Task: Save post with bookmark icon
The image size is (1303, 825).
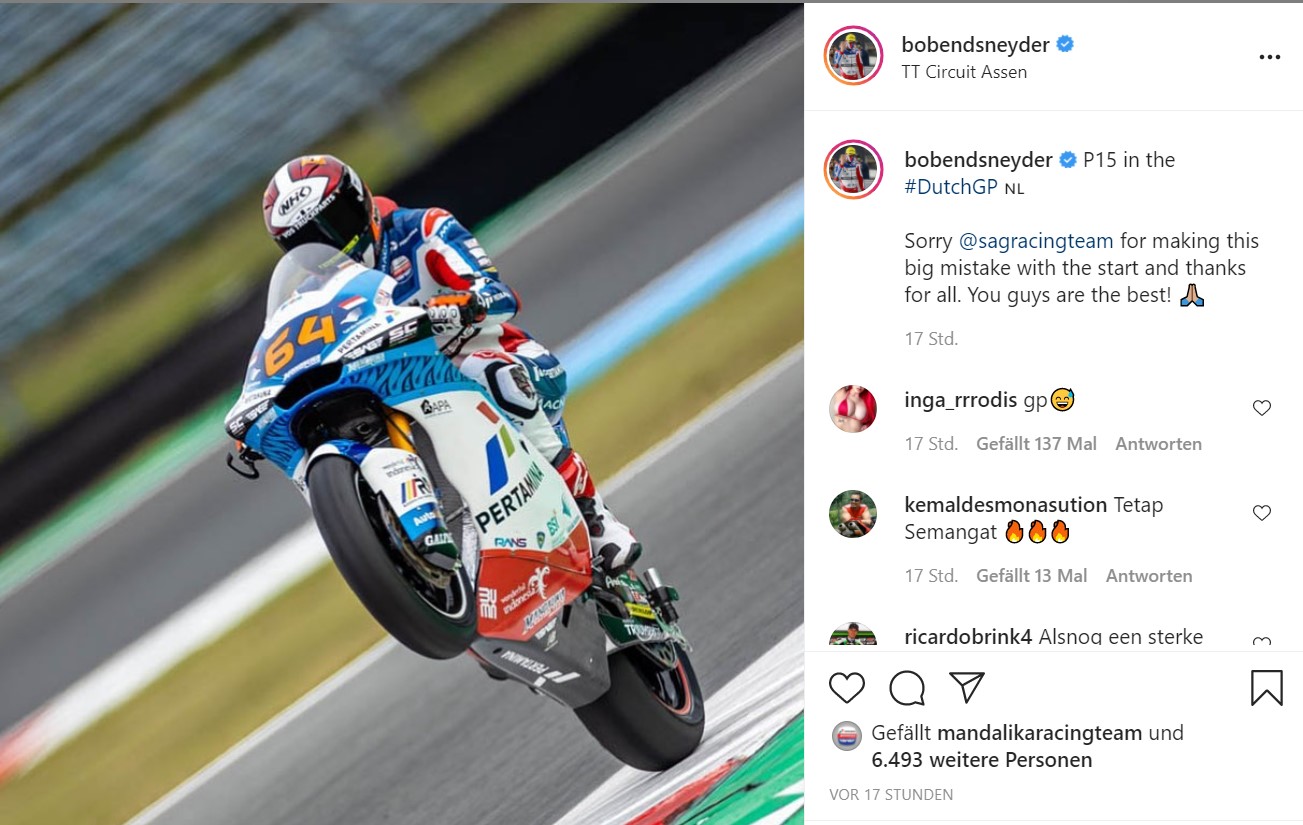Action: (x=1267, y=688)
